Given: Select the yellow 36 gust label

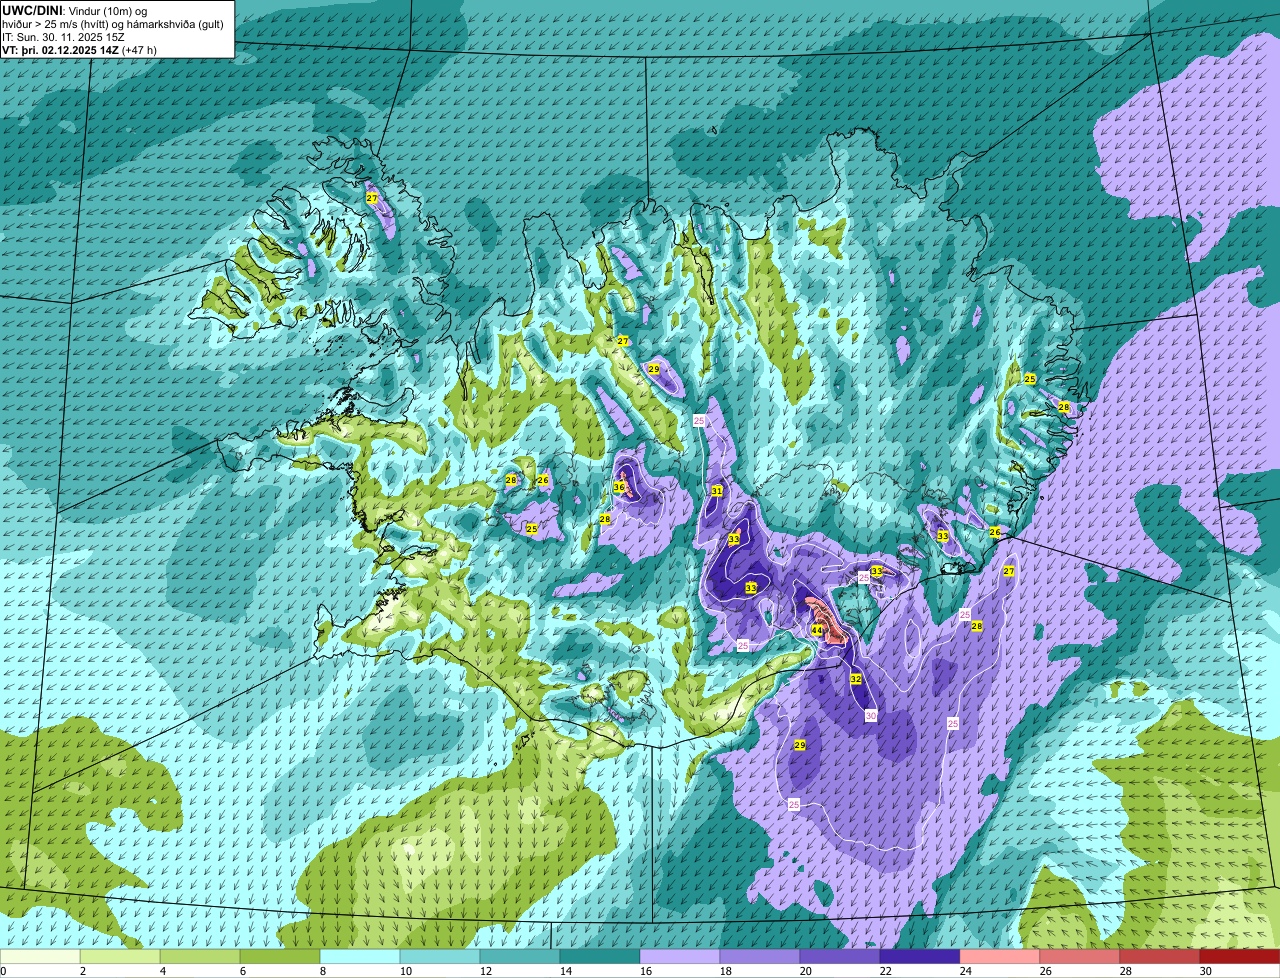Looking at the screenshot, I should (x=619, y=487).
